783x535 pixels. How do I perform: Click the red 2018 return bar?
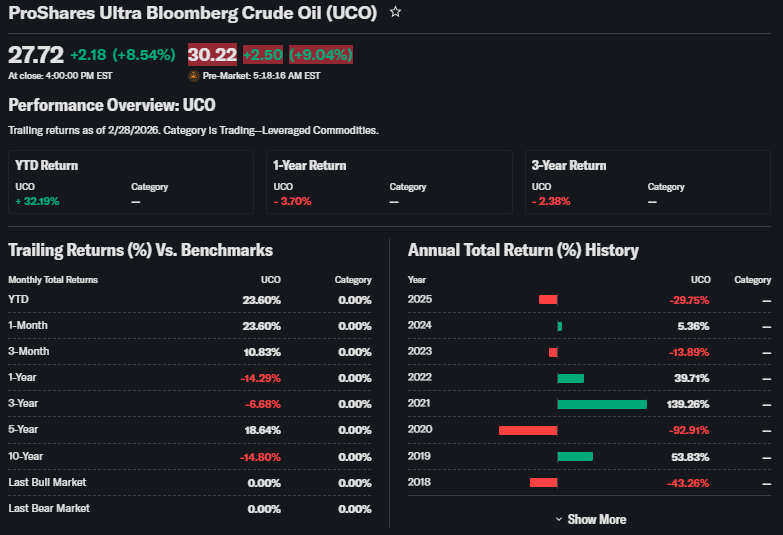coord(543,482)
